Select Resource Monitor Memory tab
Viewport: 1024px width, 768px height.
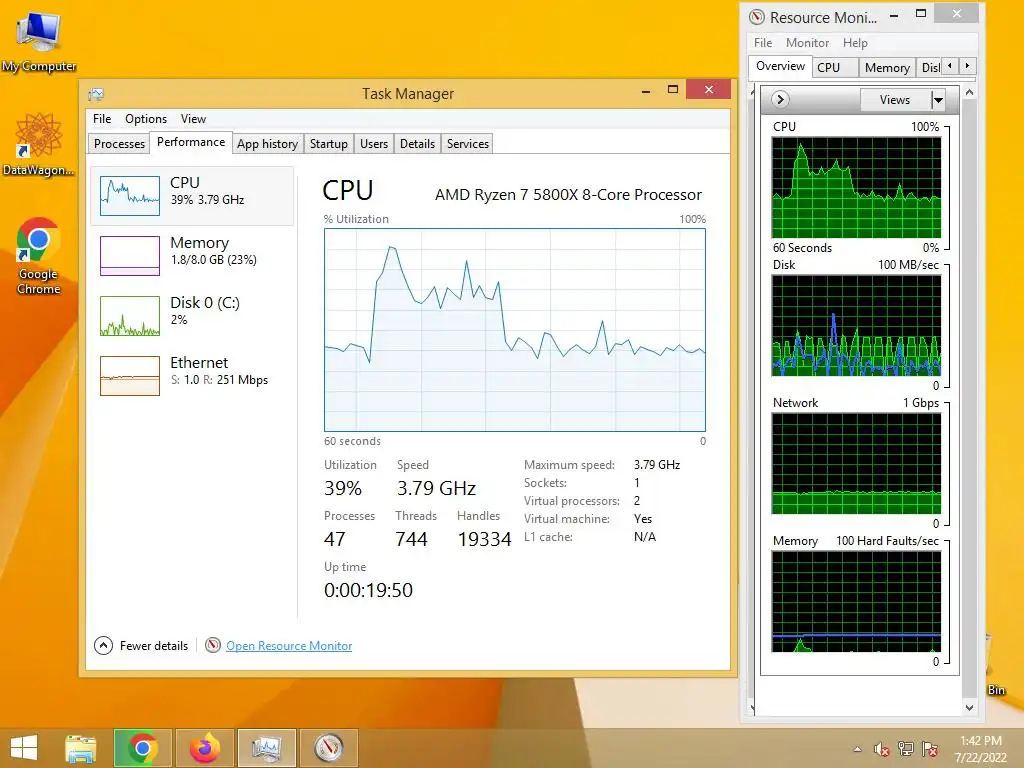tap(887, 67)
